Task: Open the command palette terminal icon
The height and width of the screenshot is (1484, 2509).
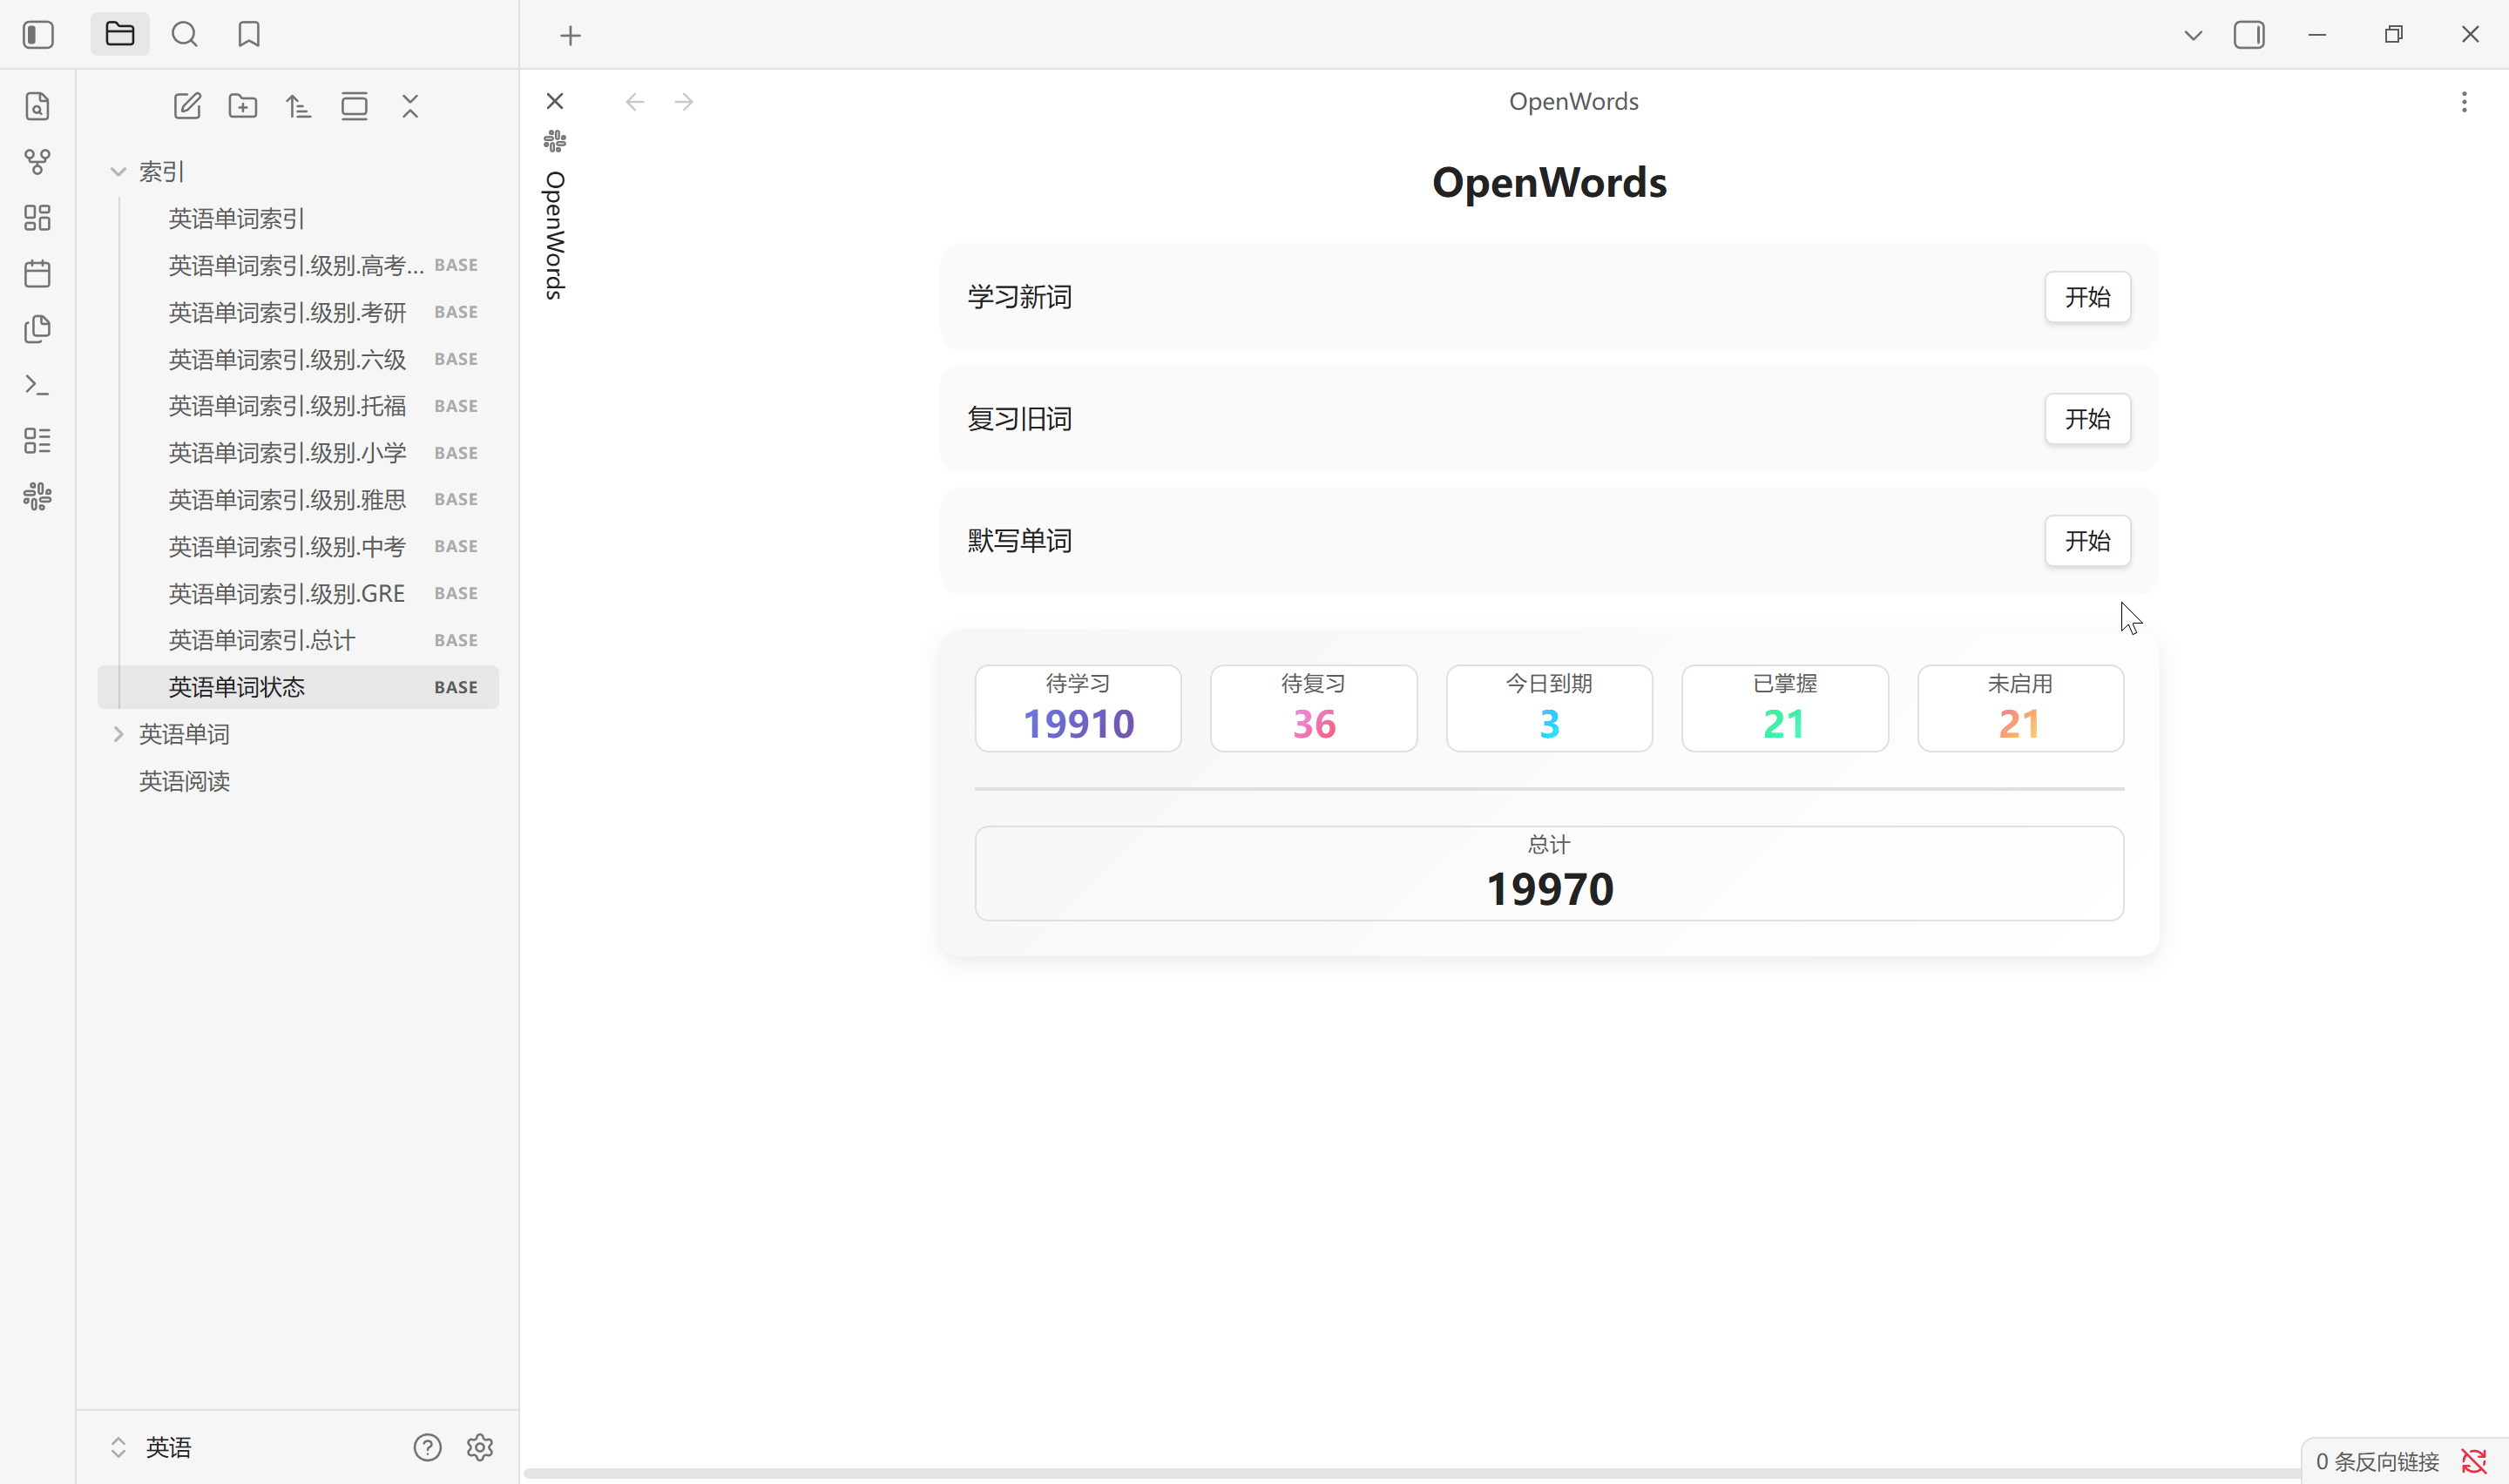Action: tap(37, 385)
